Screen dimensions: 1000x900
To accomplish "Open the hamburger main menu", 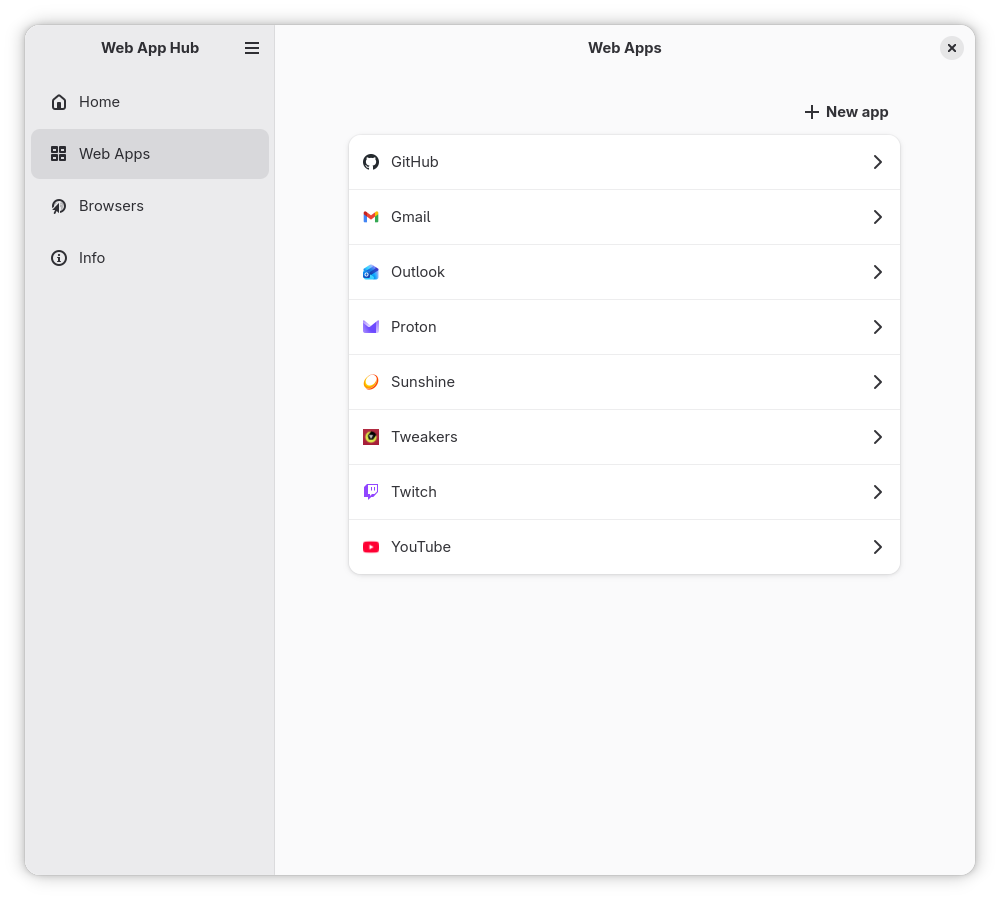I will 252,48.
